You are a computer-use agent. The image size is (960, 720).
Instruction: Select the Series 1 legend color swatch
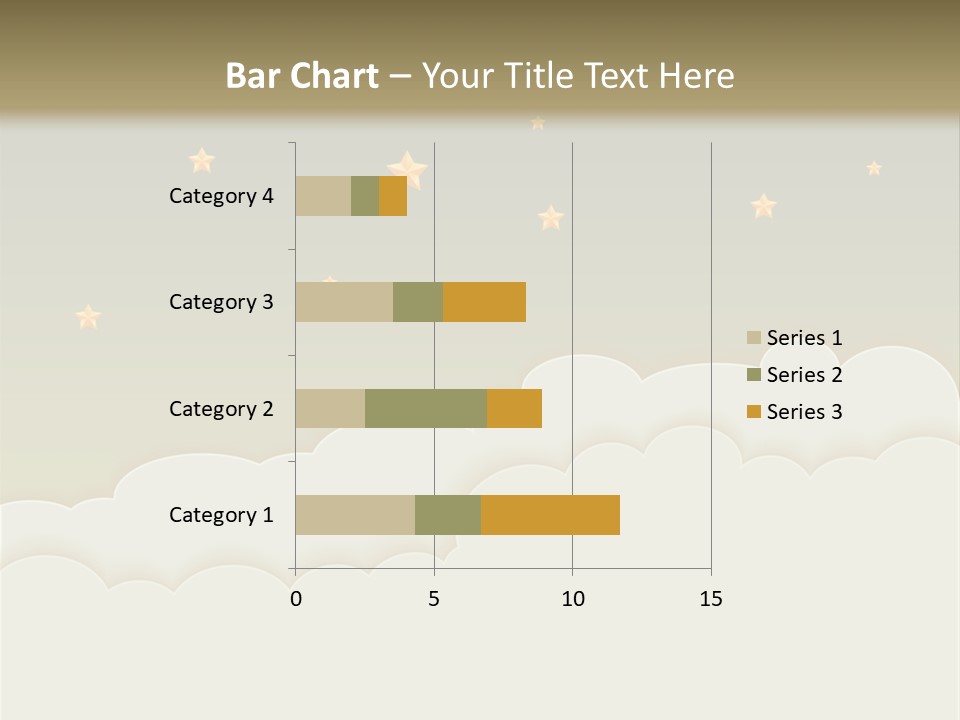coord(754,338)
